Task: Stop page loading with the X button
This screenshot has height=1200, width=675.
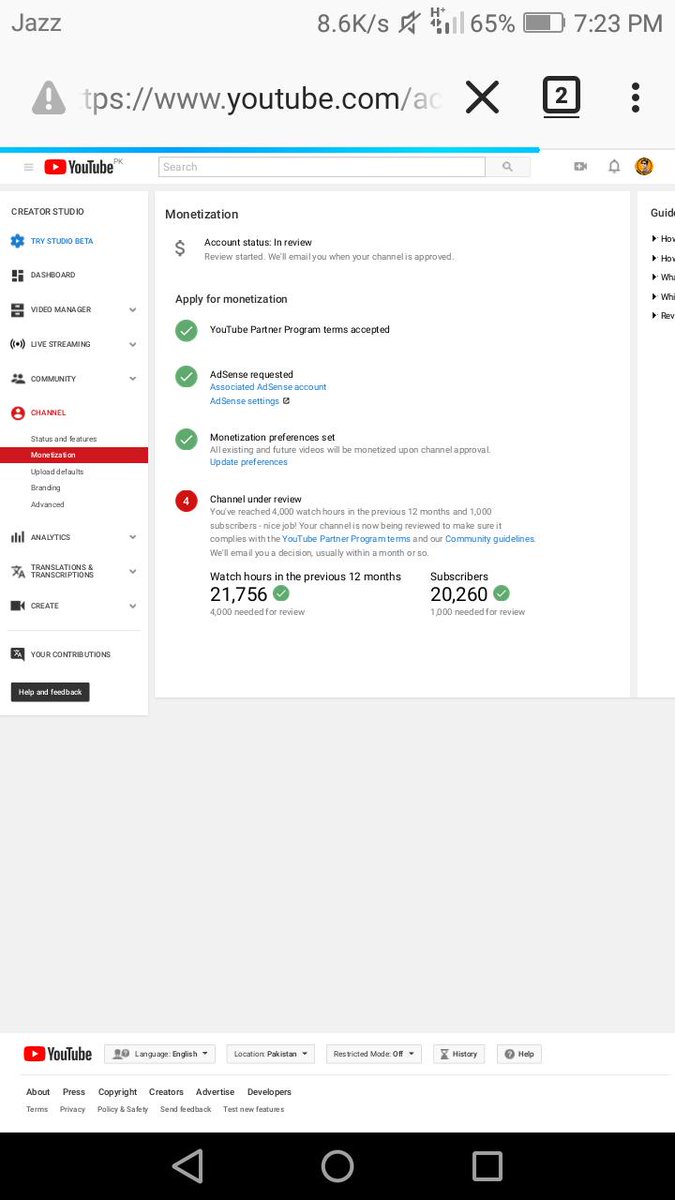Action: (482, 97)
